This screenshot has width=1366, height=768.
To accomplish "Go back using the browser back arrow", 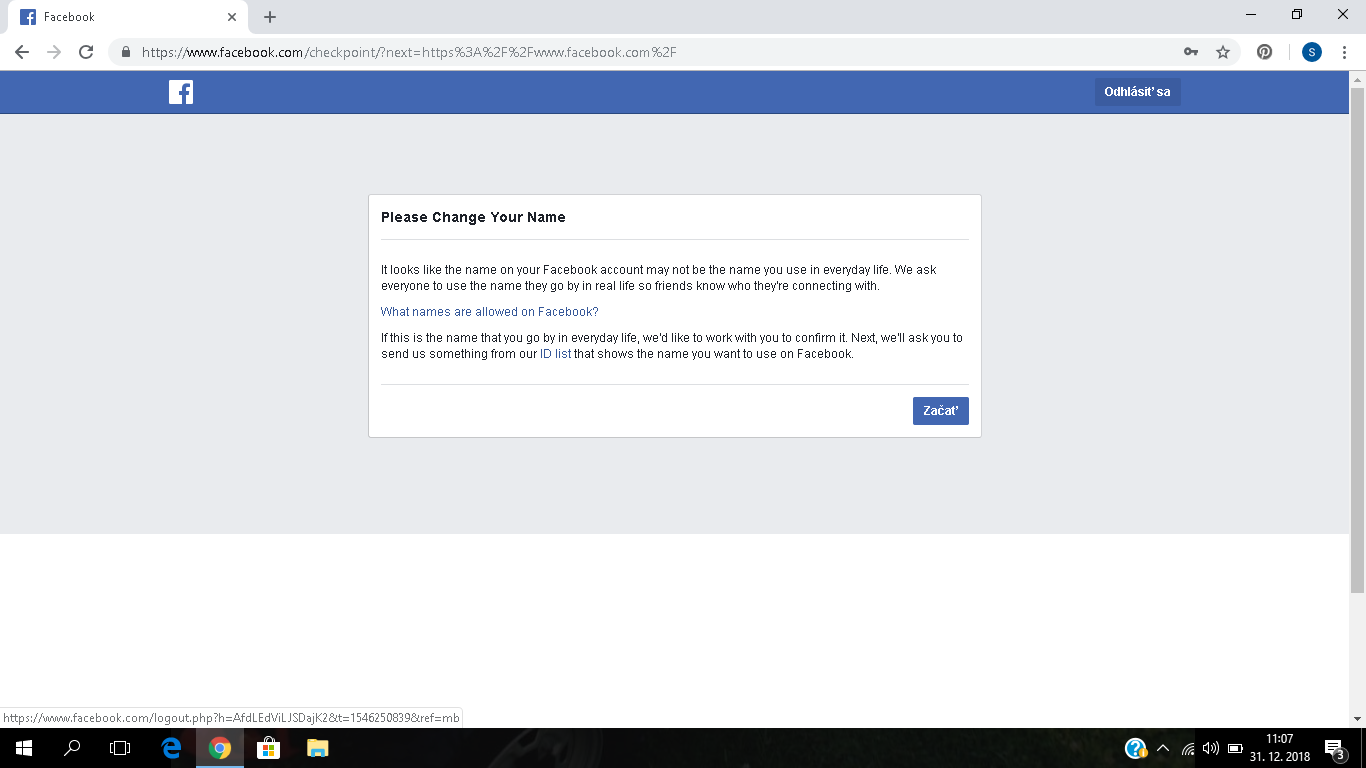I will 22,52.
